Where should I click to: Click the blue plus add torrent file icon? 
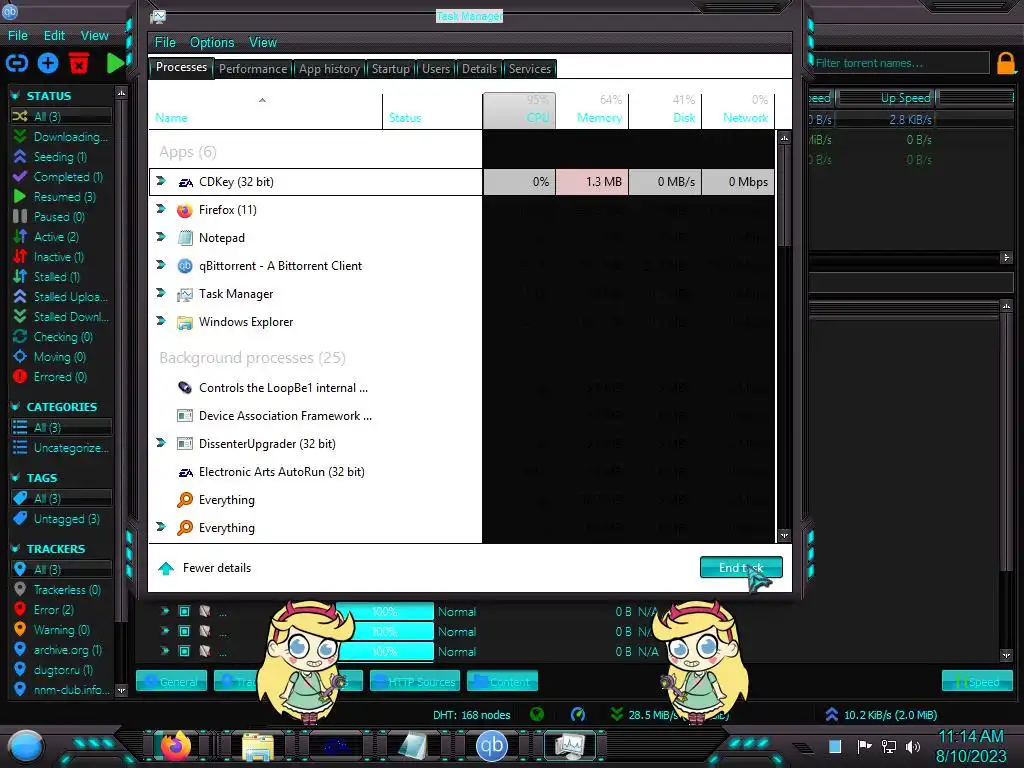tap(48, 63)
